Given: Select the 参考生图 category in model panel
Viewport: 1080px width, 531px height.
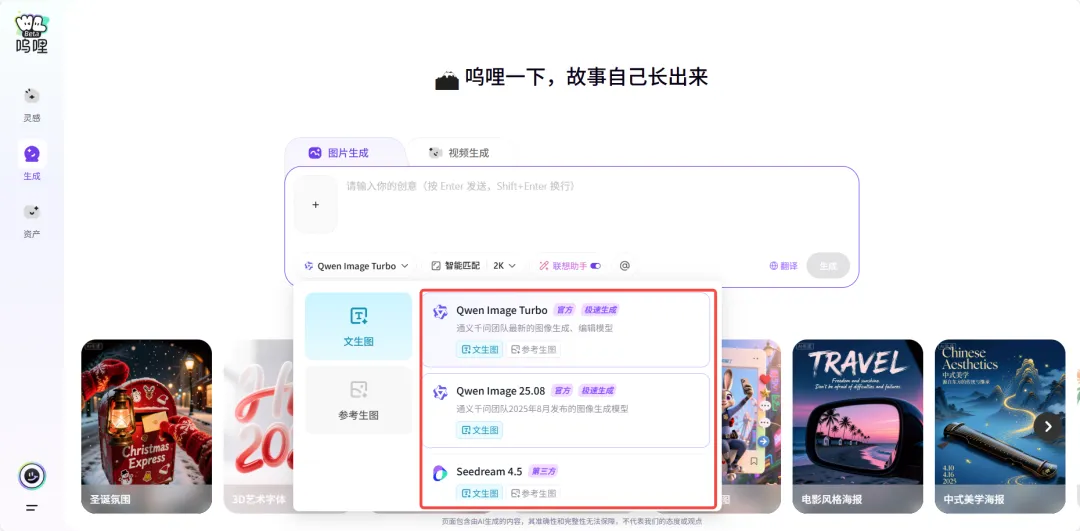Looking at the screenshot, I should 358,400.
